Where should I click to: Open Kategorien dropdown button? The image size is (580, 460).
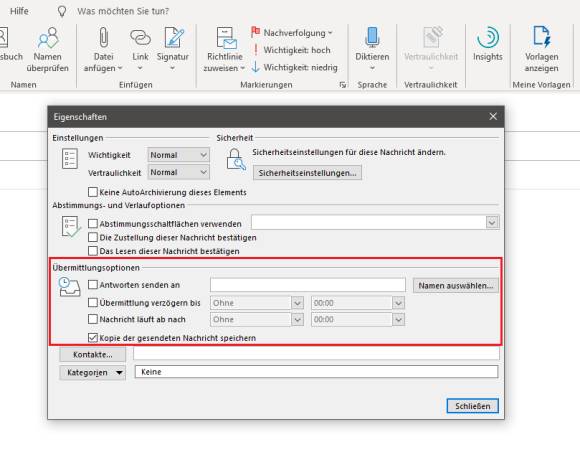92,372
